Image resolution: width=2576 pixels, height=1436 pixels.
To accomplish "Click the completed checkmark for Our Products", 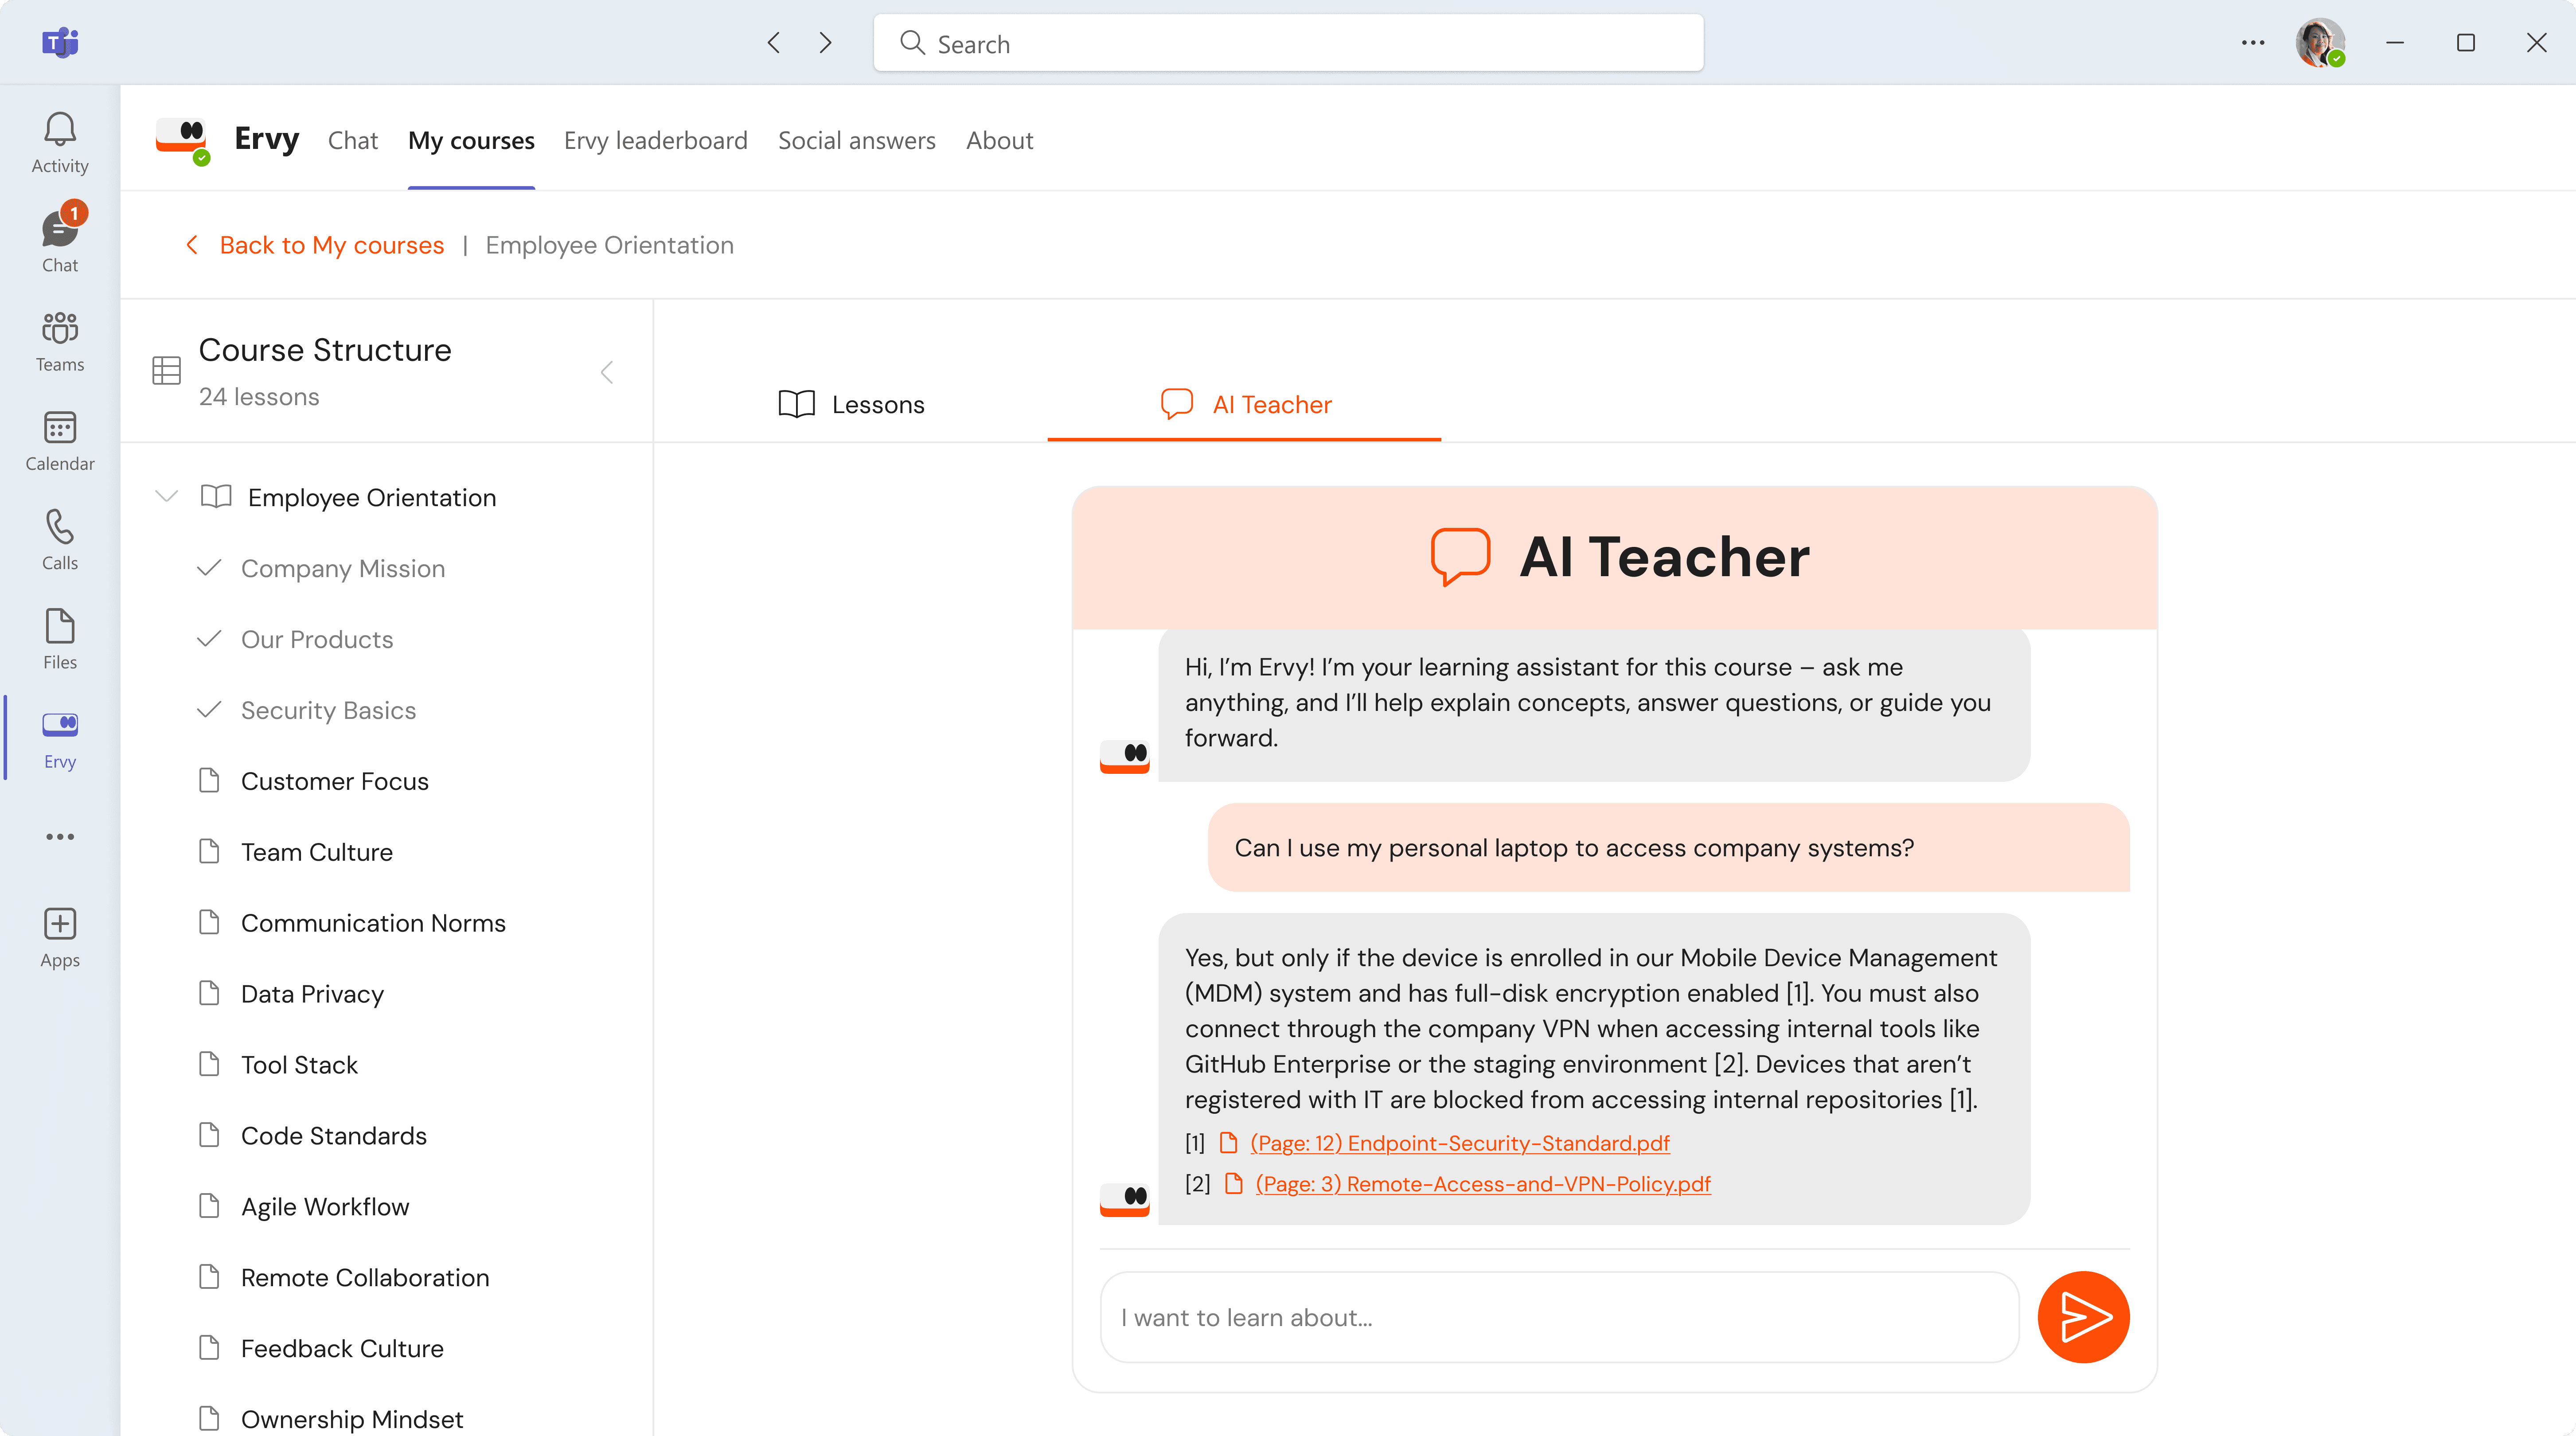I will 209,639.
